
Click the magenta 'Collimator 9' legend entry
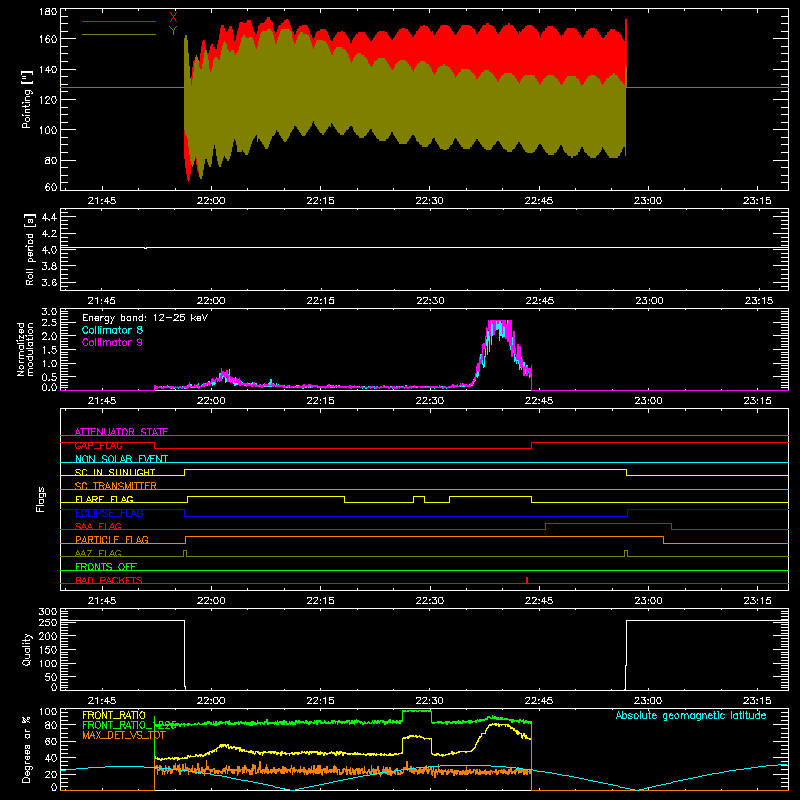coord(112,342)
